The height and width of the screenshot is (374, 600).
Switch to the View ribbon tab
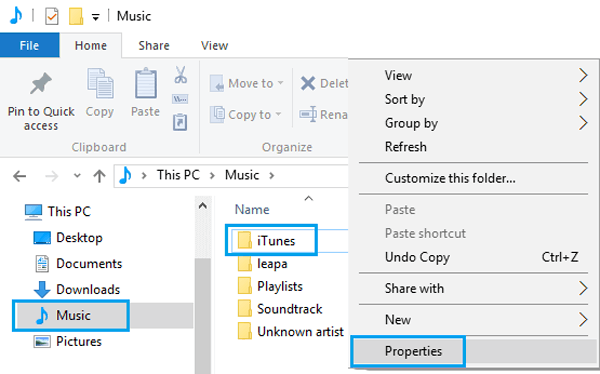[214, 45]
